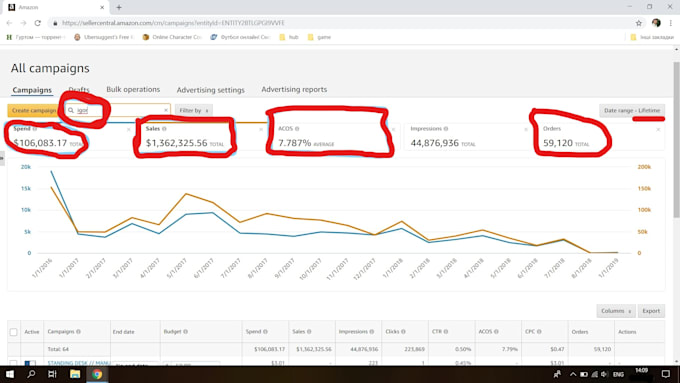The image size is (680, 383).
Task: Reload the page with refresh icon
Action: coord(38,23)
